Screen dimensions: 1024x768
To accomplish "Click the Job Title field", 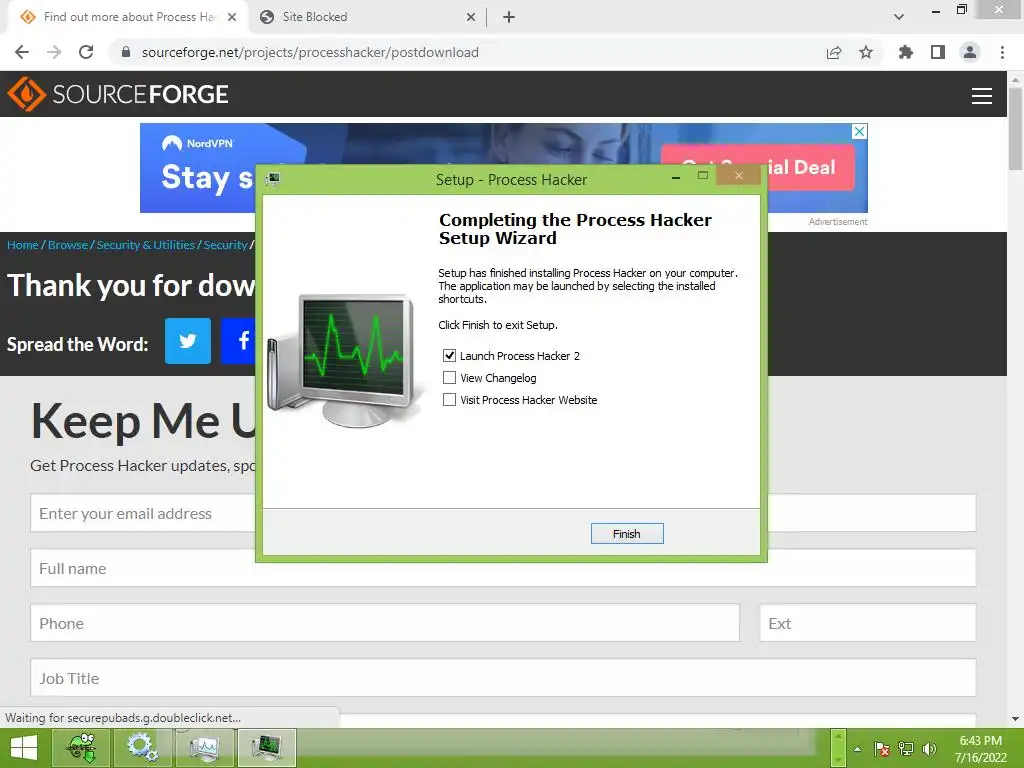I will 503,678.
